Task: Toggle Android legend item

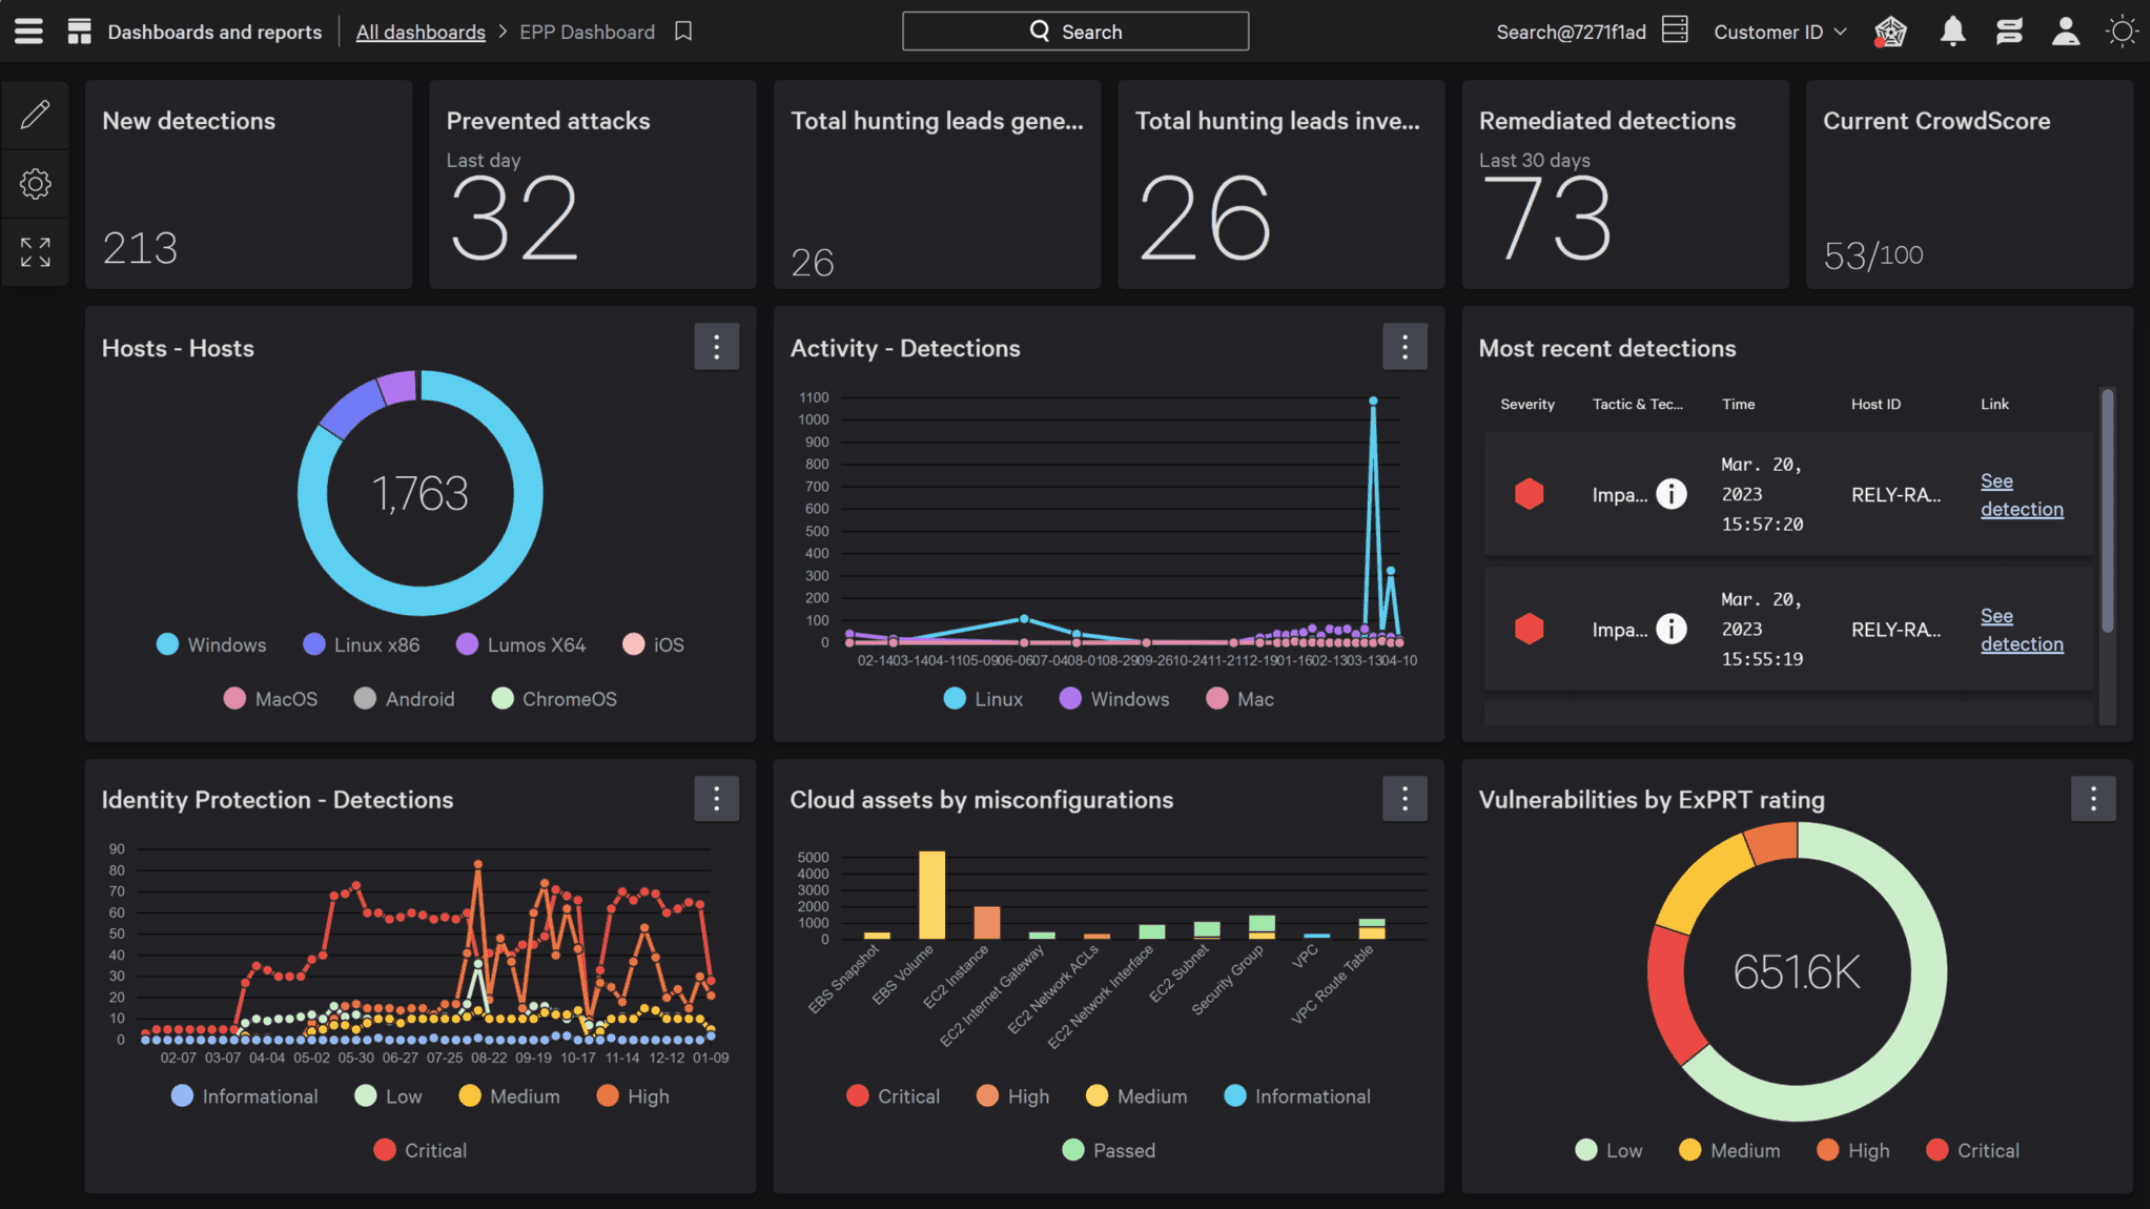Action: pos(404,699)
